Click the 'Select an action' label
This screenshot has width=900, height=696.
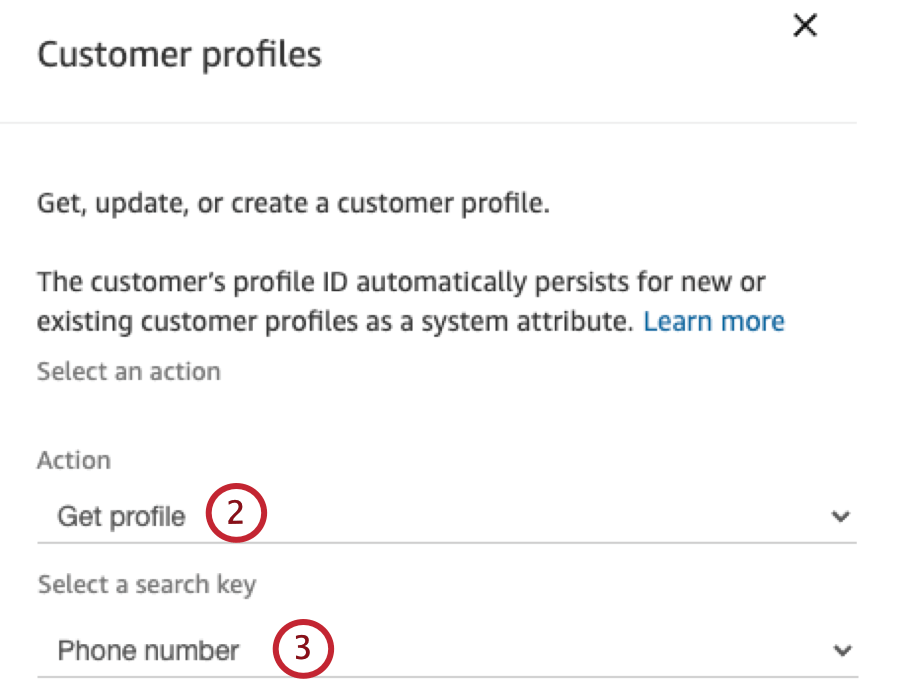128,371
